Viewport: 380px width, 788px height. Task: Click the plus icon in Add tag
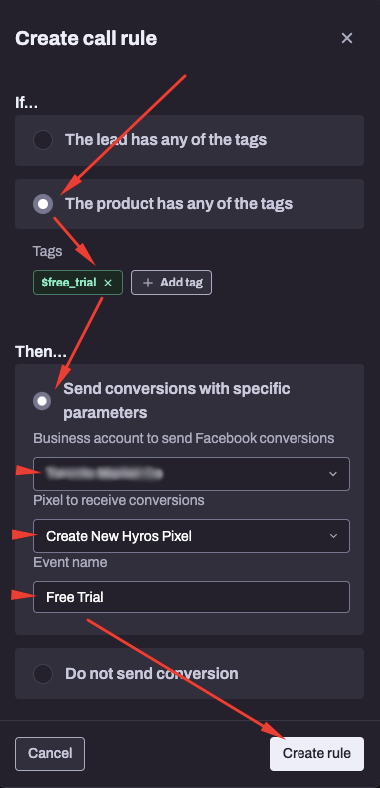[x=148, y=283]
